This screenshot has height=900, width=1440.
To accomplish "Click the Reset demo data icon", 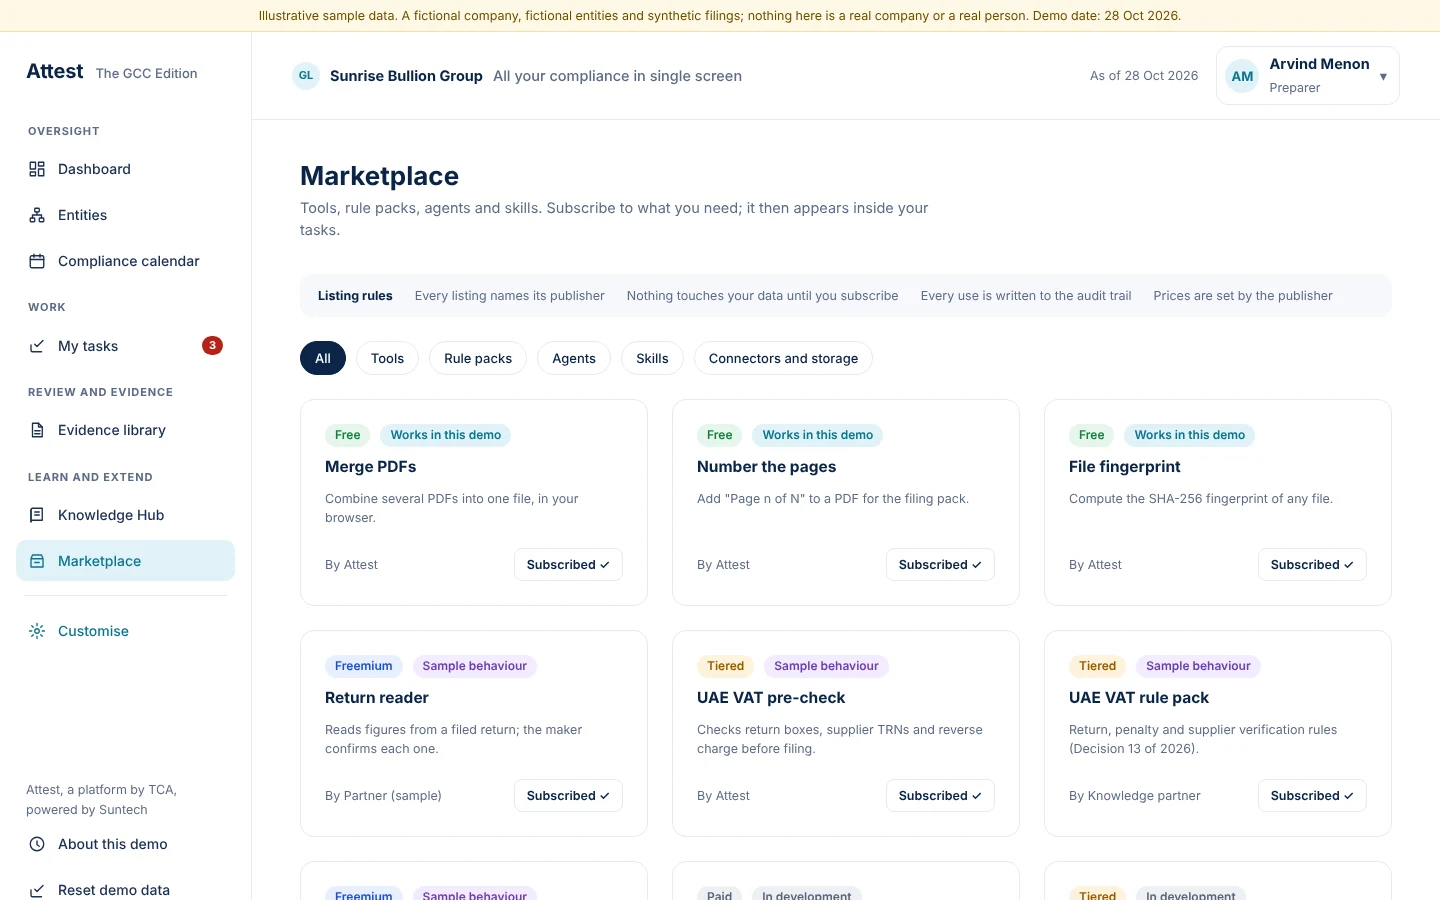I will (37, 890).
